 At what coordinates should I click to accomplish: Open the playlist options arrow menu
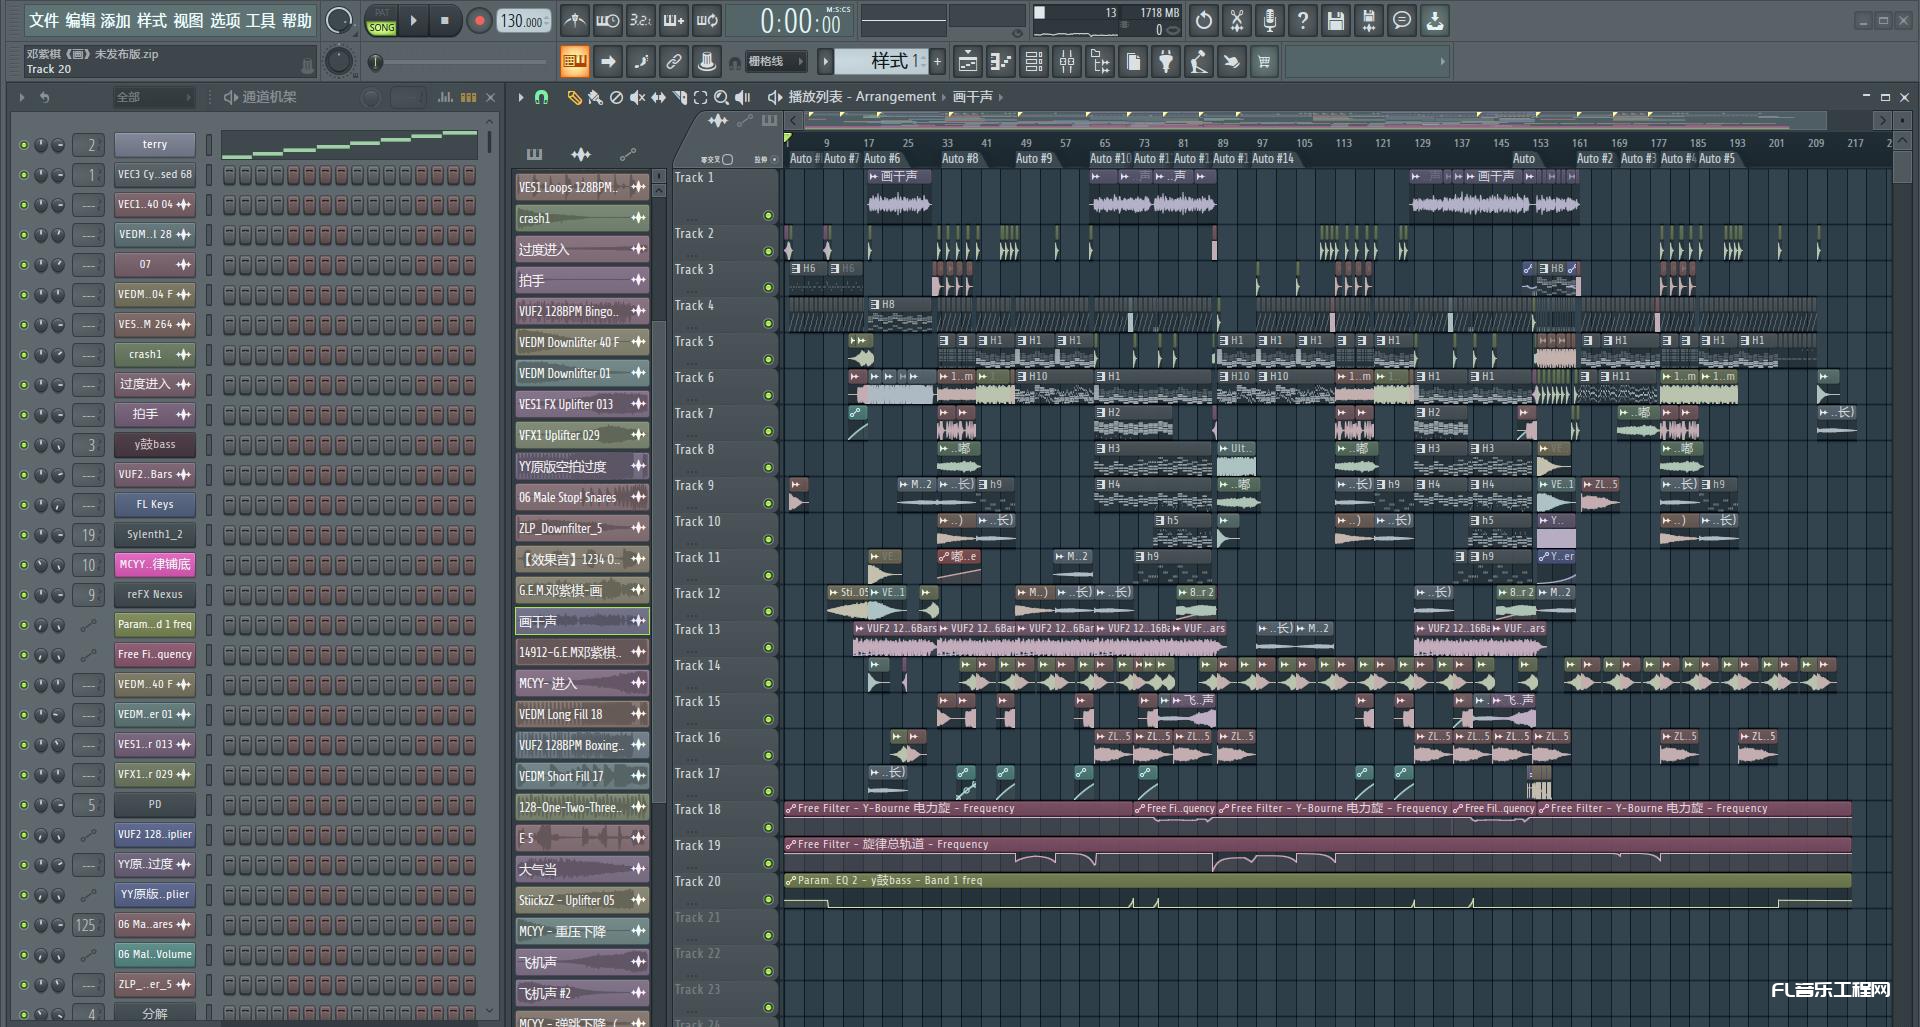(520, 97)
